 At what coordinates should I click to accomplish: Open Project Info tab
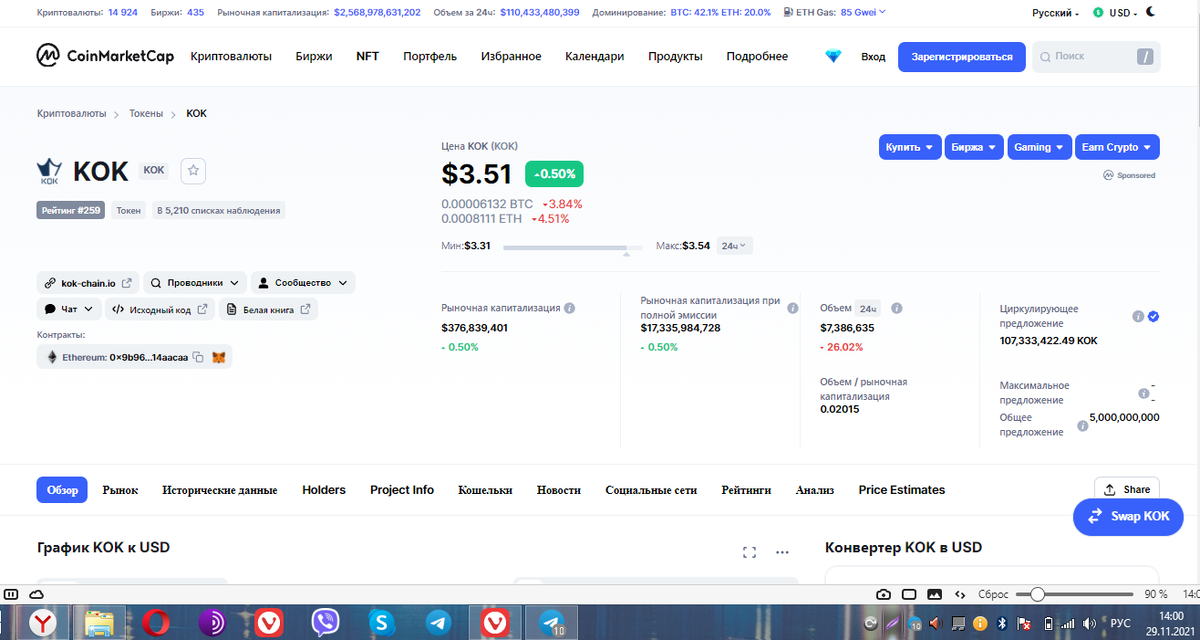pos(402,490)
